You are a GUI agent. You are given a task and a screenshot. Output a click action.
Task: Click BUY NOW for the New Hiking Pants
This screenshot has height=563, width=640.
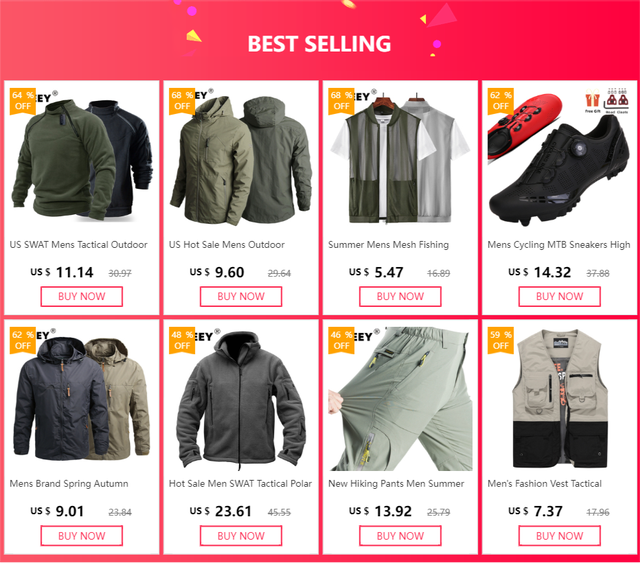400,536
